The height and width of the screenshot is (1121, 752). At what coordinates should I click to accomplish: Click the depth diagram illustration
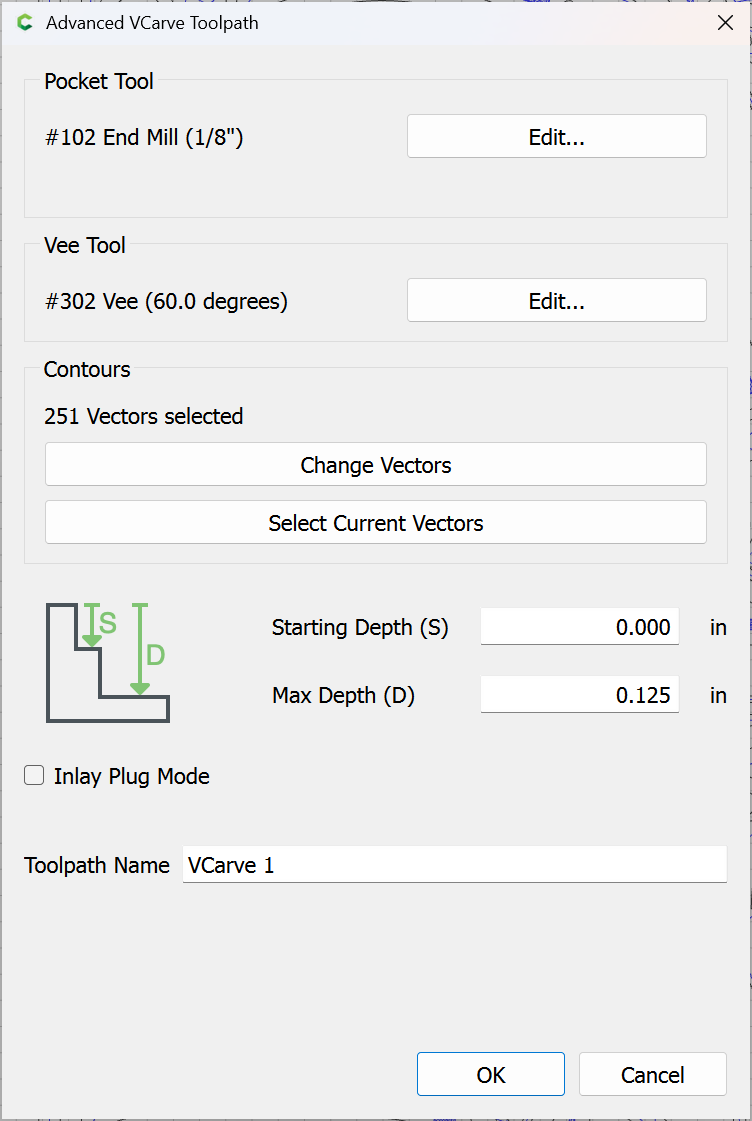pos(107,661)
